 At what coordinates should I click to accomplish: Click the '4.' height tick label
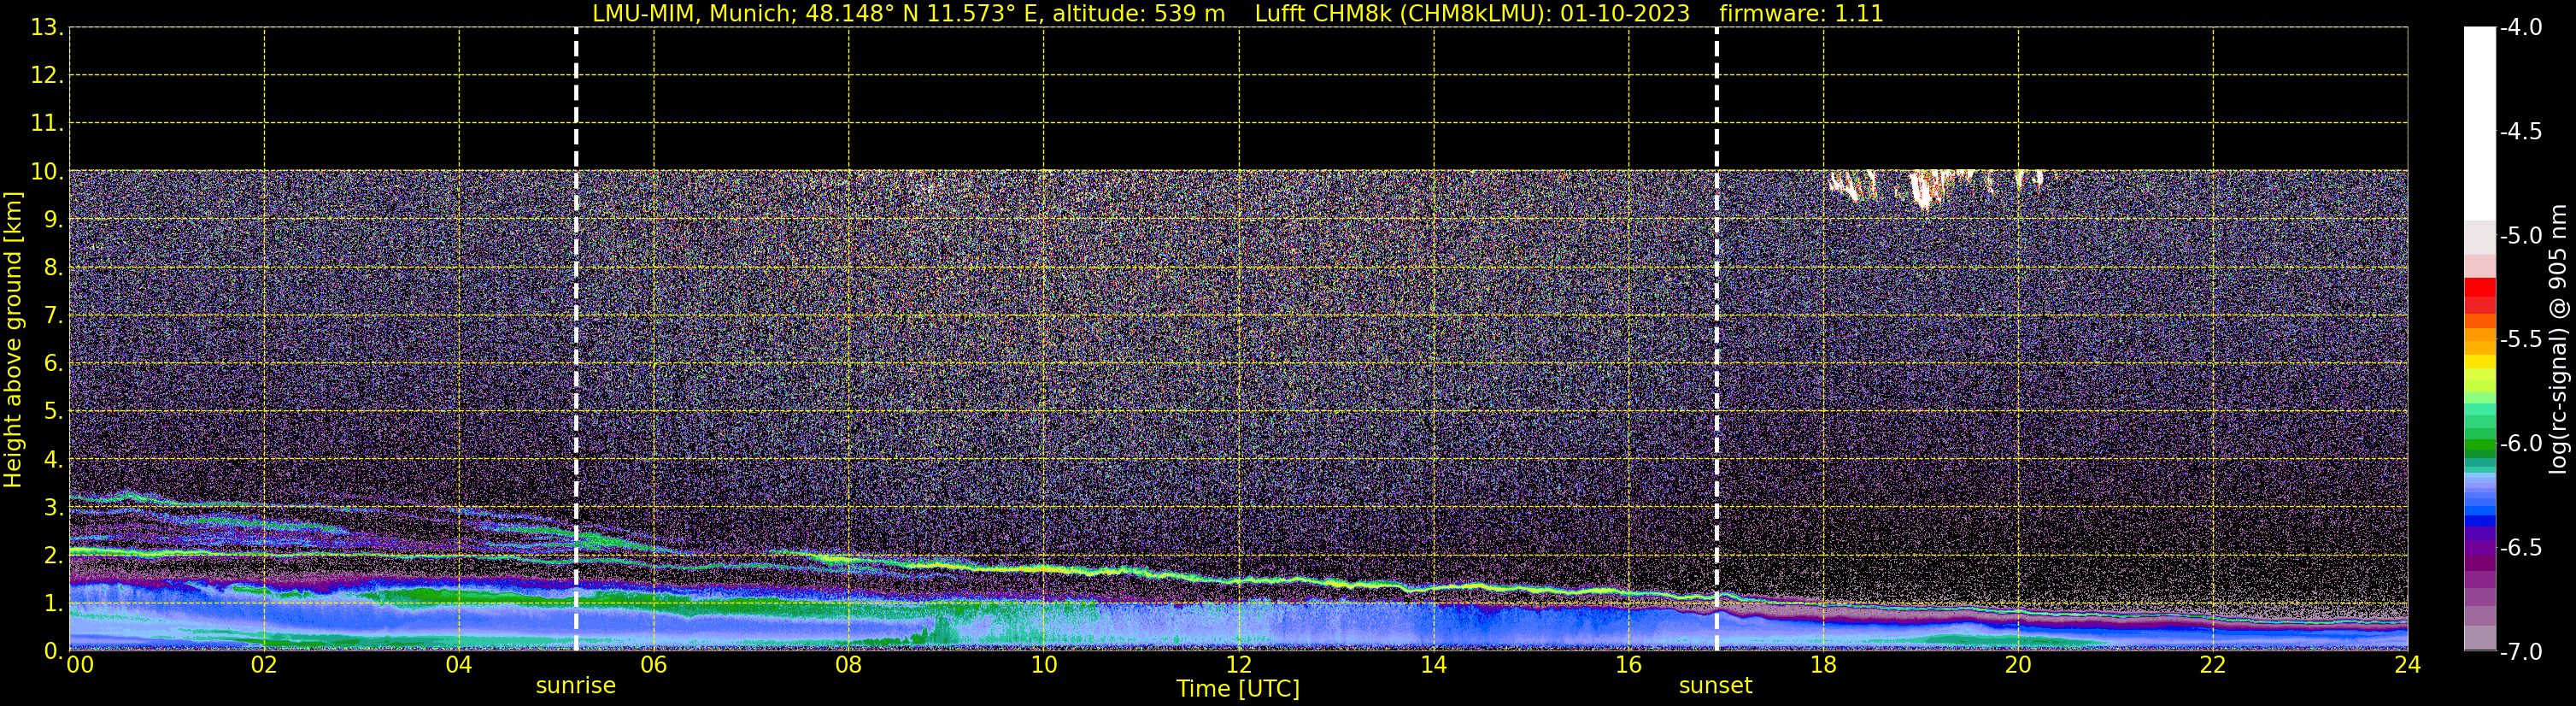[53, 459]
